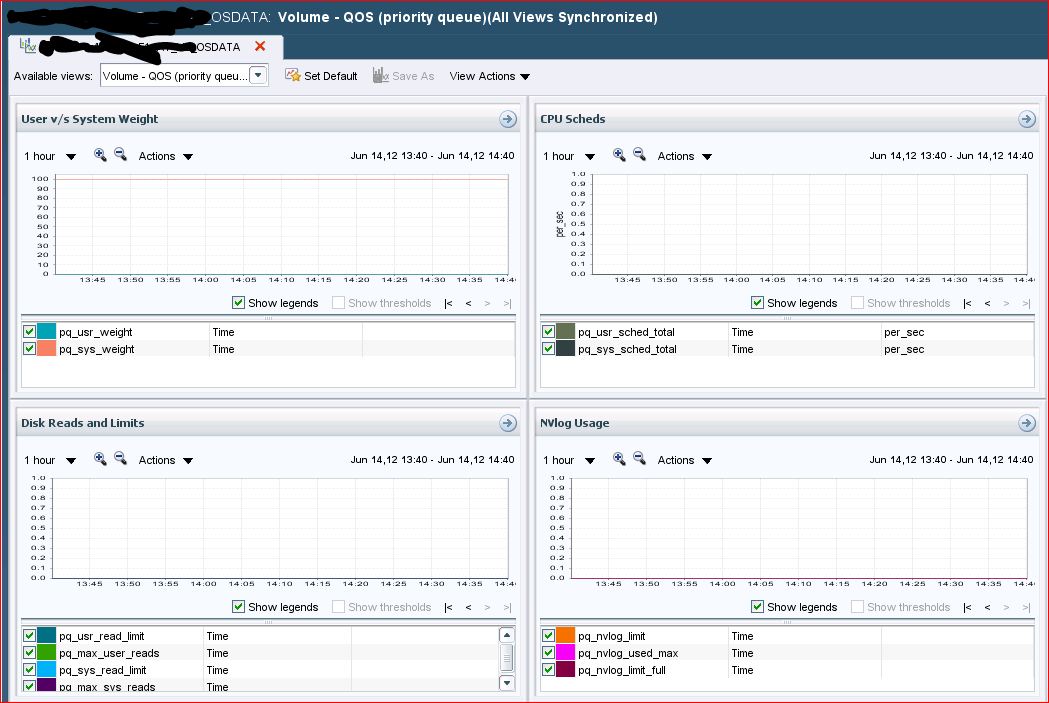Close the QOSDATA tab with red X
The height and width of the screenshot is (703, 1049).
(x=260, y=46)
